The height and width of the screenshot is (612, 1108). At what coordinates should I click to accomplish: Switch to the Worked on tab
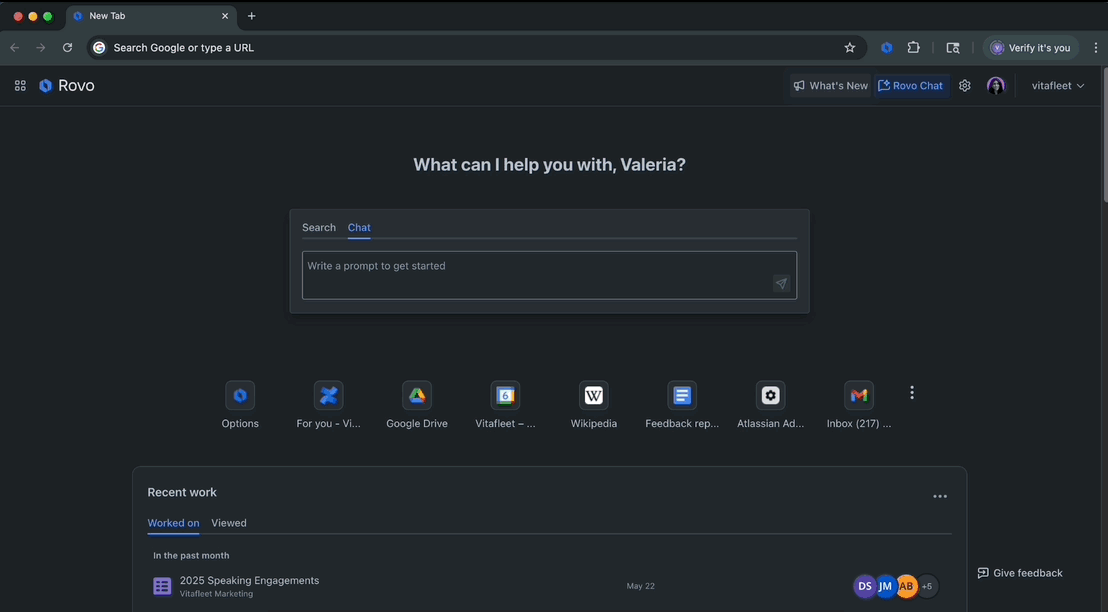point(173,523)
